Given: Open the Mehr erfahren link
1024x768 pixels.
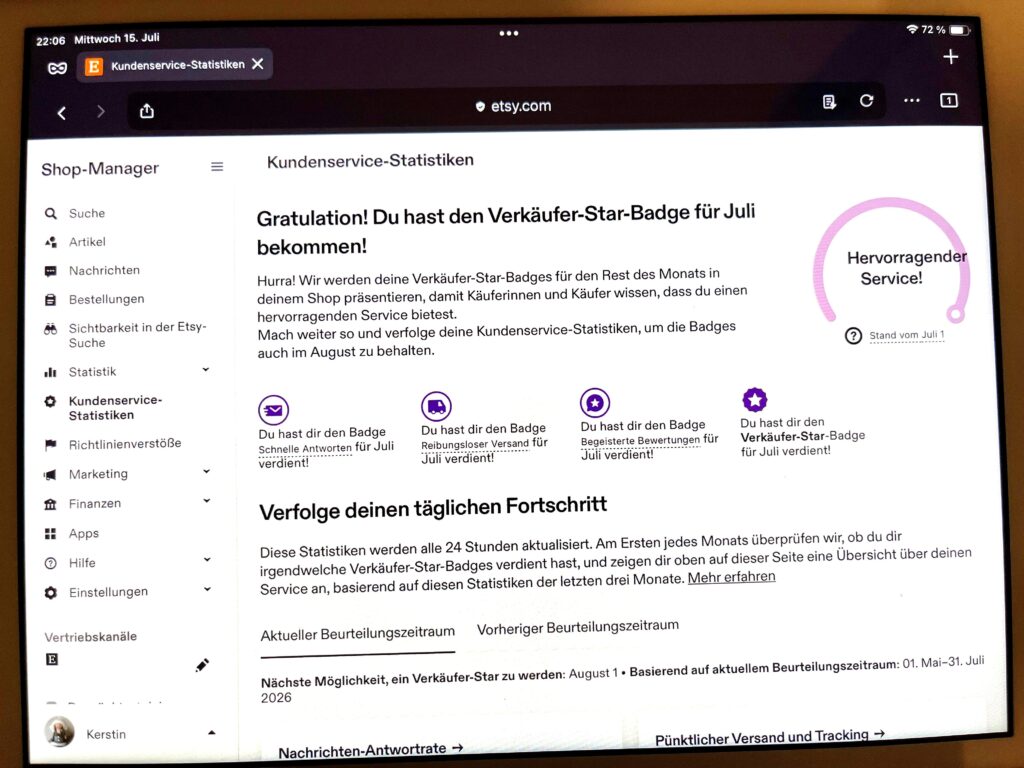Looking at the screenshot, I should click(731, 577).
